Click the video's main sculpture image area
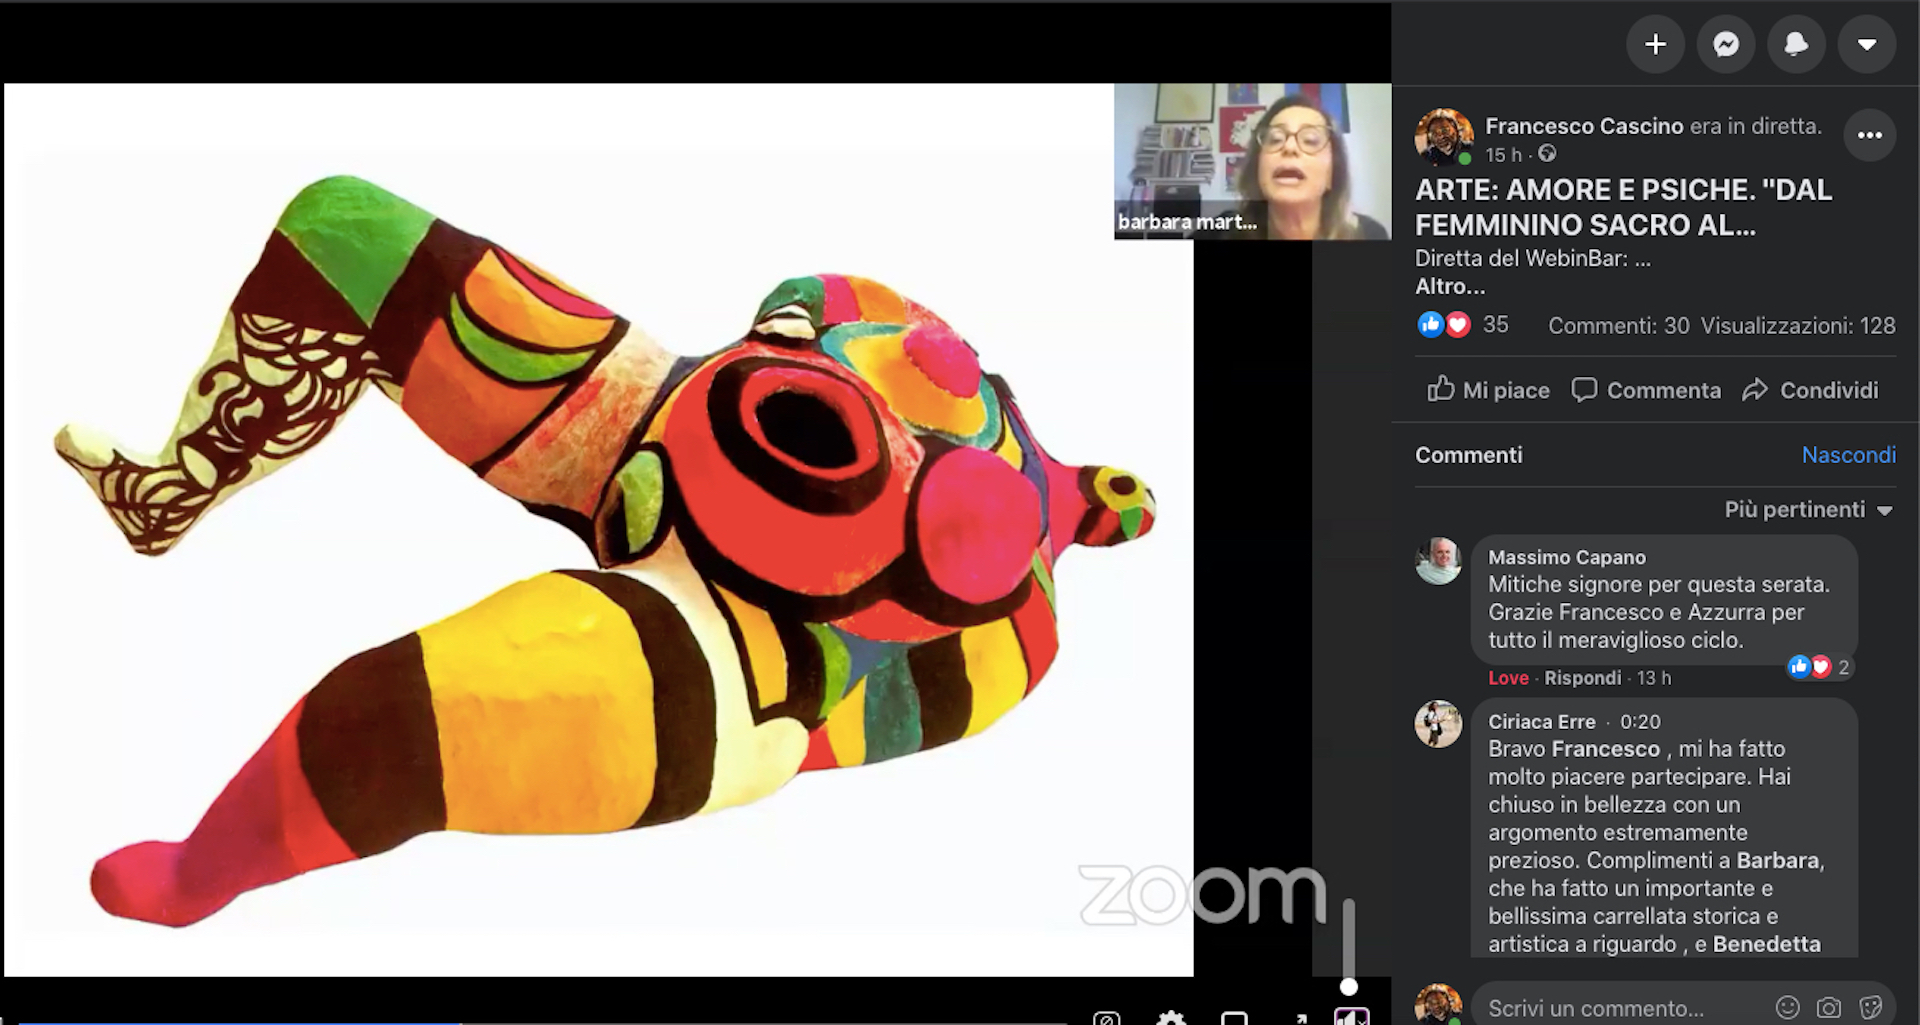This screenshot has height=1025, width=1920. click(x=598, y=530)
